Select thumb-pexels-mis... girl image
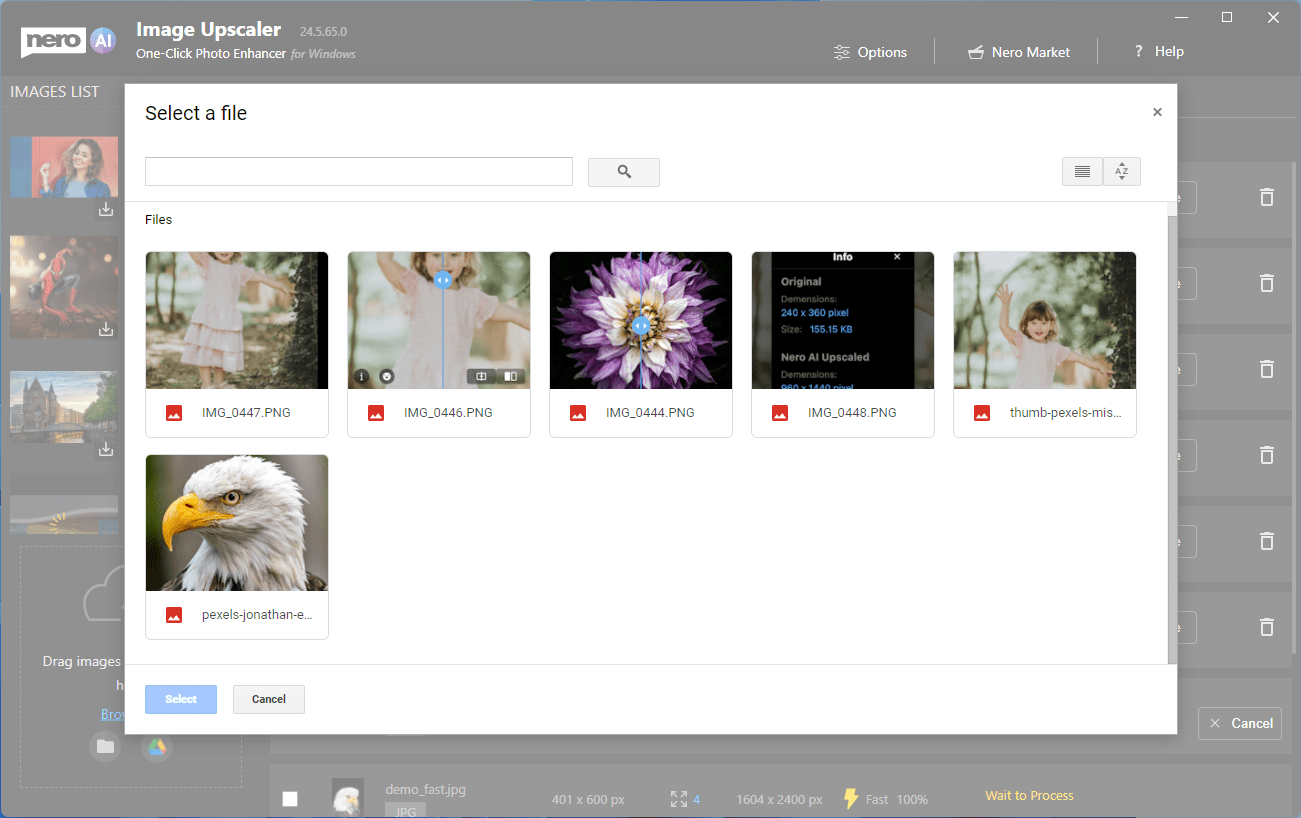 pos(1045,320)
